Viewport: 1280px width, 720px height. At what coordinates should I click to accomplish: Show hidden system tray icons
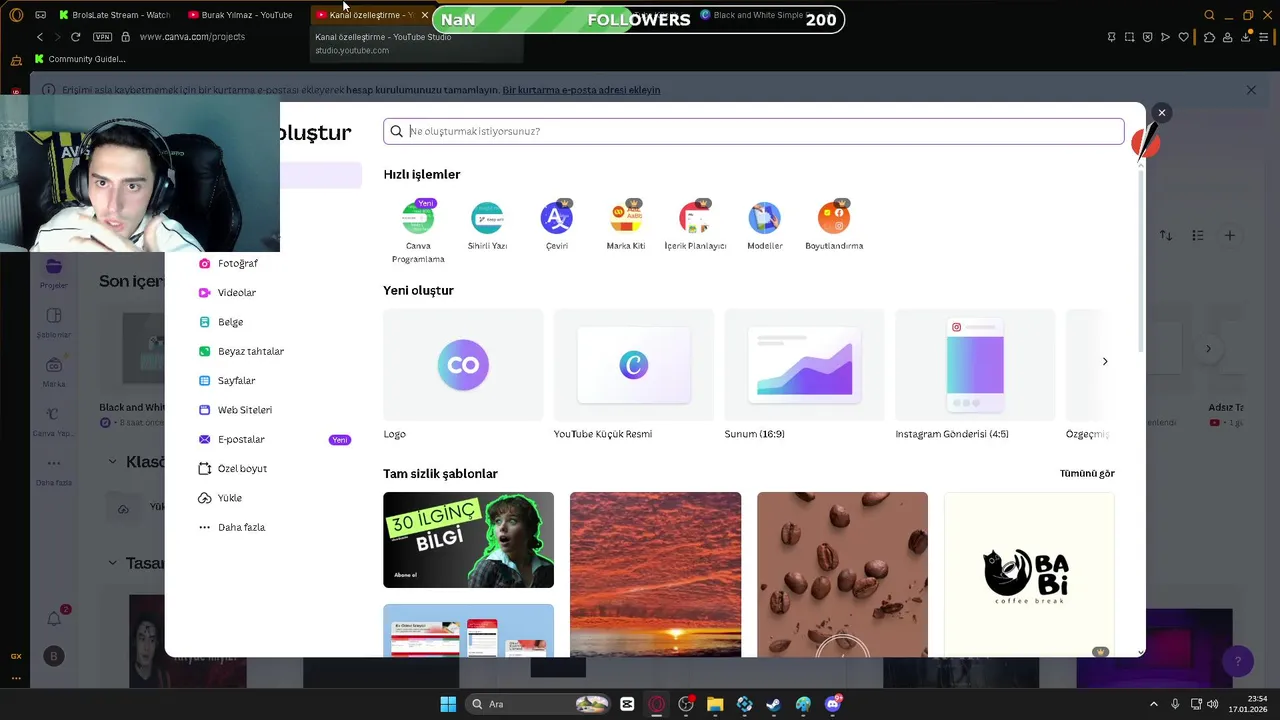coord(1153,704)
